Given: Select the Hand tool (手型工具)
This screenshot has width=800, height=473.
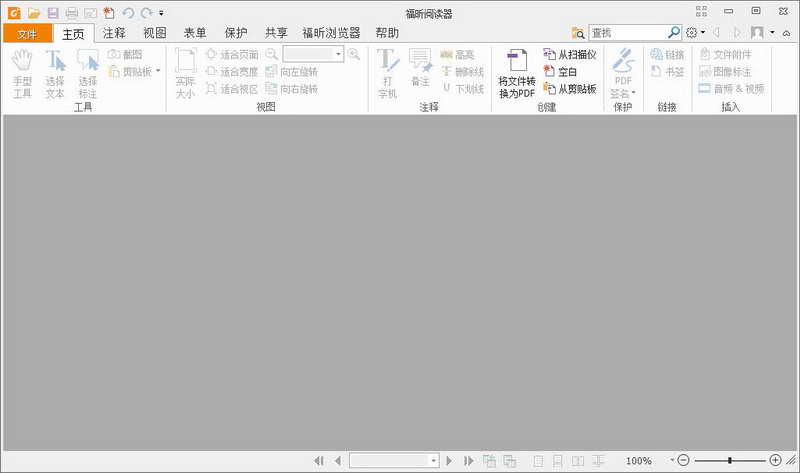Looking at the screenshot, I should (22, 73).
